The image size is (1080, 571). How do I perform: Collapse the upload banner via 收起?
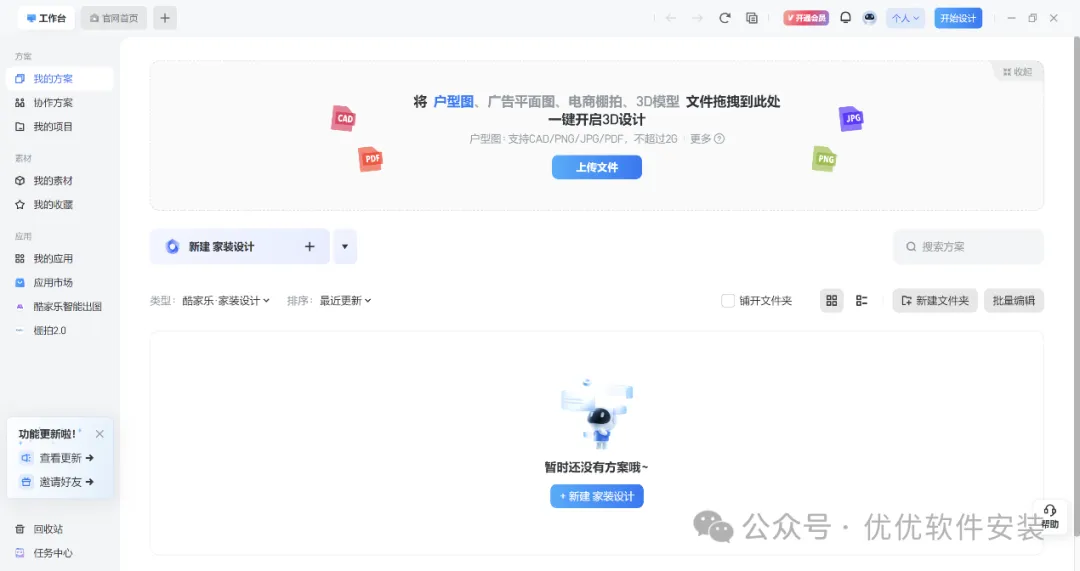1017,72
